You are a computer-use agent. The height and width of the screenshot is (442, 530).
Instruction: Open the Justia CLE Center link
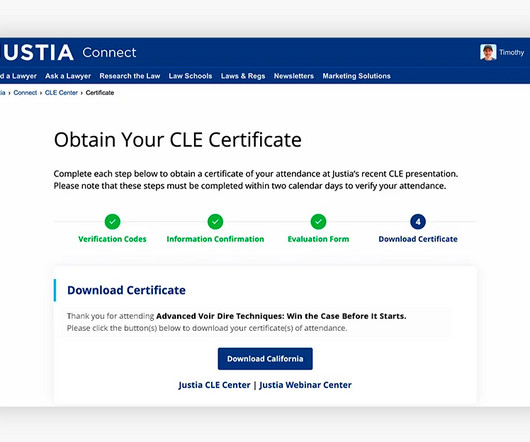[x=214, y=385]
